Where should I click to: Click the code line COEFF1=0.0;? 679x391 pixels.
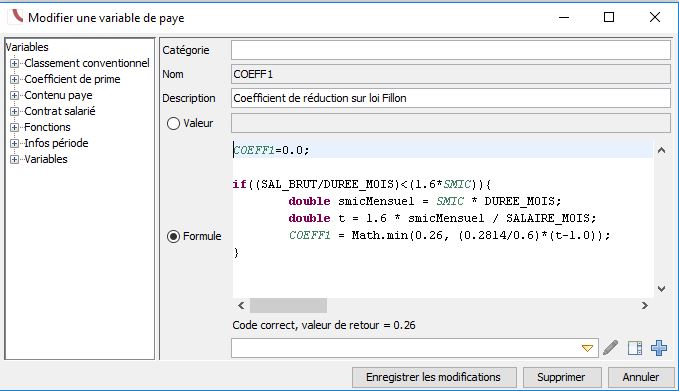pyautogui.click(x=272, y=150)
